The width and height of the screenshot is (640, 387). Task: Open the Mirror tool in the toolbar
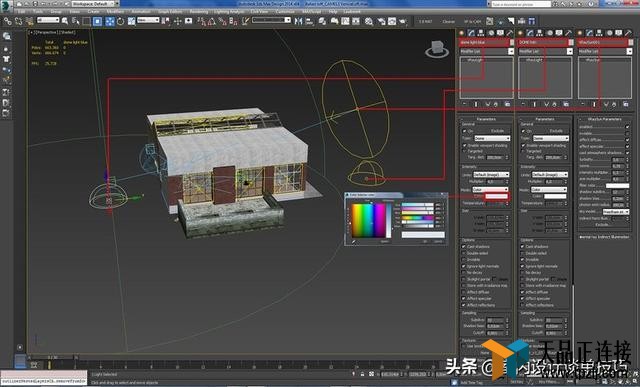298,21
